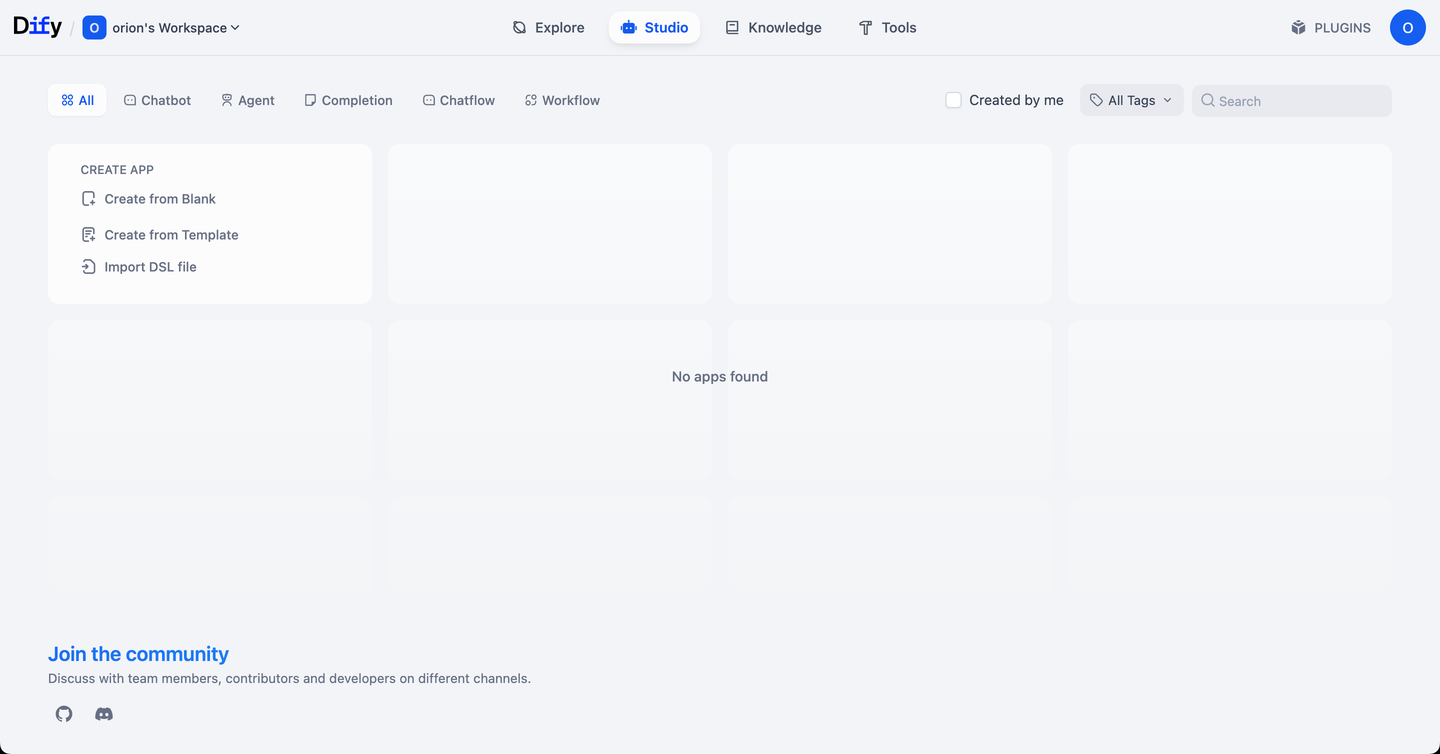1440x754 pixels.
Task: Click the Knowledge book icon
Action: [733, 27]
